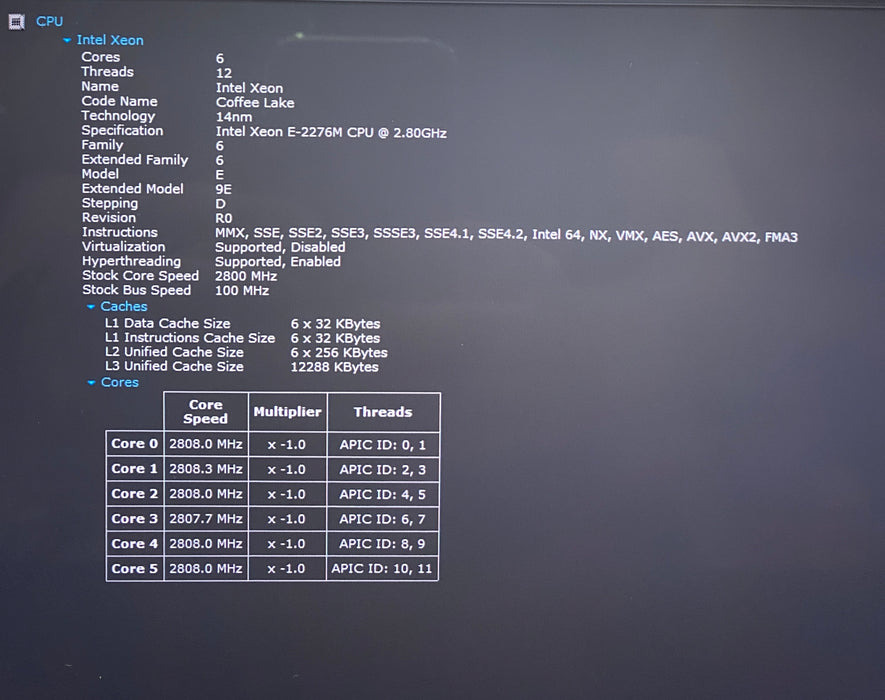This screenshot has height=700, width=885.
Task: Click Core 3 speed 2807.7 MHz
Action: [x=206, y=518]
